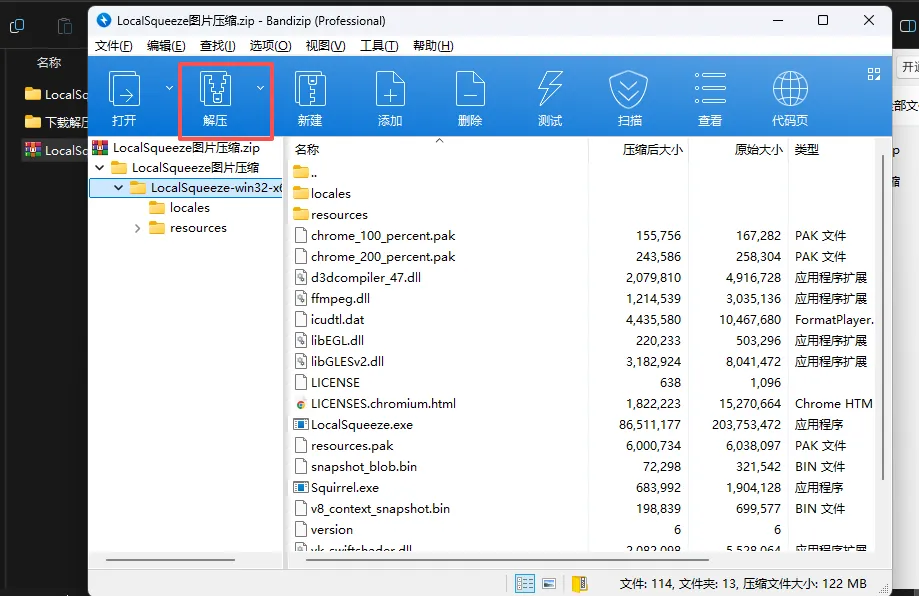Click the 代码页 (Code page) globe icon

point(790,88)
